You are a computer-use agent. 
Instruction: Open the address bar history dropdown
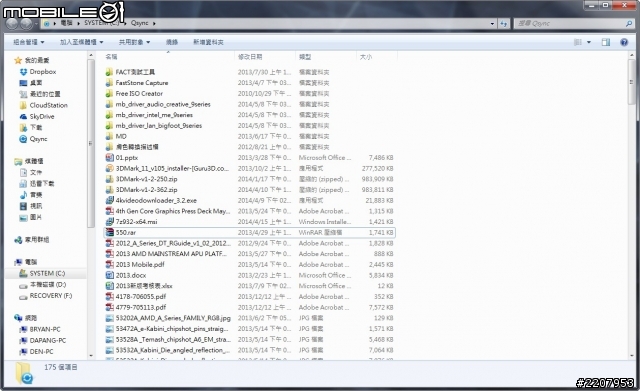[x=492, y=24]
